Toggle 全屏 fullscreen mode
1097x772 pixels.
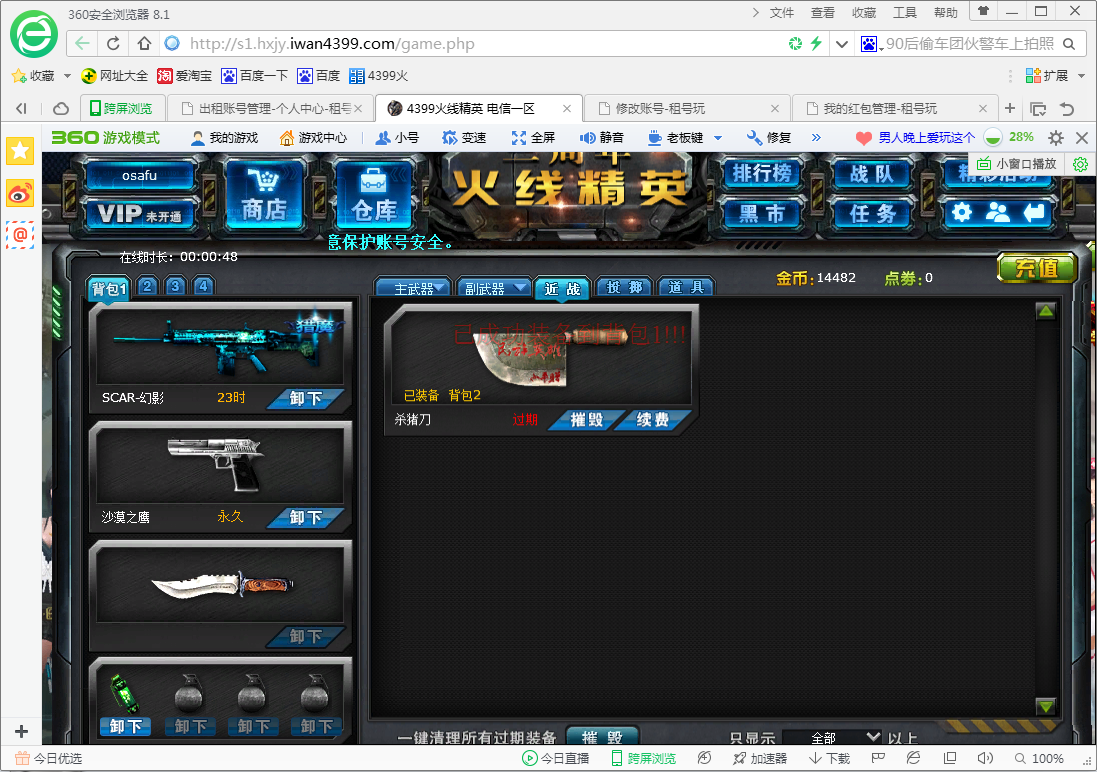533,138
